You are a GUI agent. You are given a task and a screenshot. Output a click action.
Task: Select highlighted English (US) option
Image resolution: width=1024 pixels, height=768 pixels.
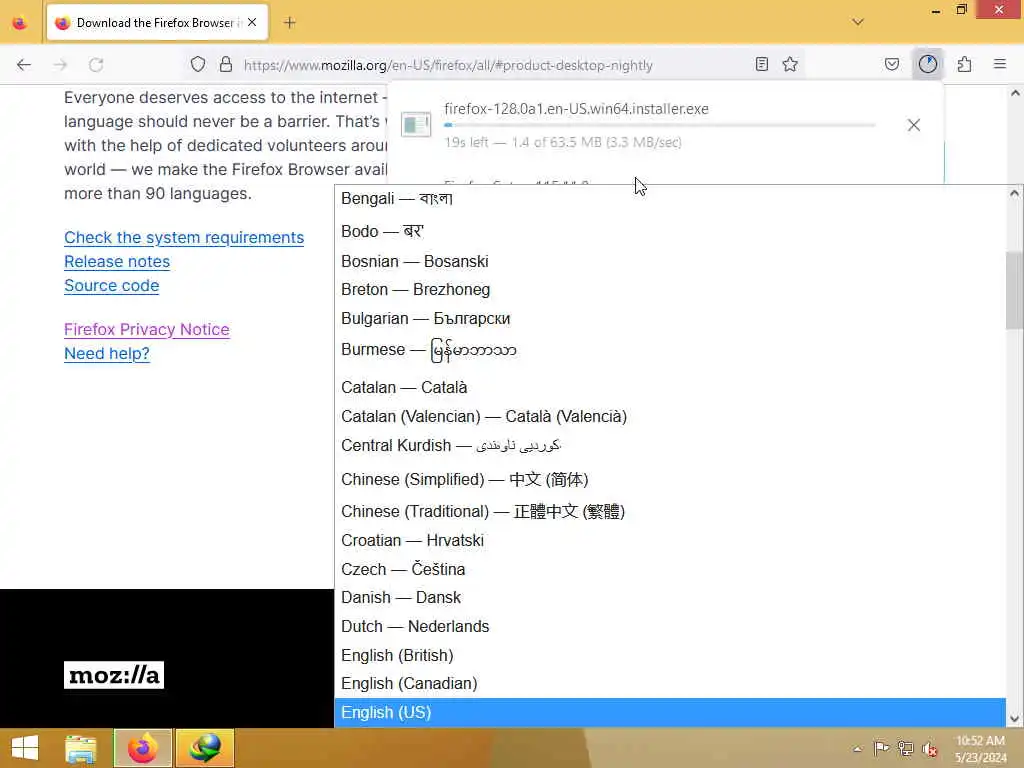click(670, 712)
